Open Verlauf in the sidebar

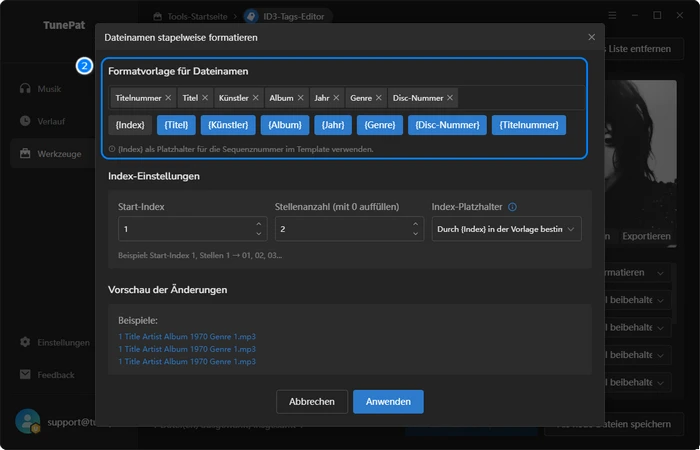click(x=49, y=121)
